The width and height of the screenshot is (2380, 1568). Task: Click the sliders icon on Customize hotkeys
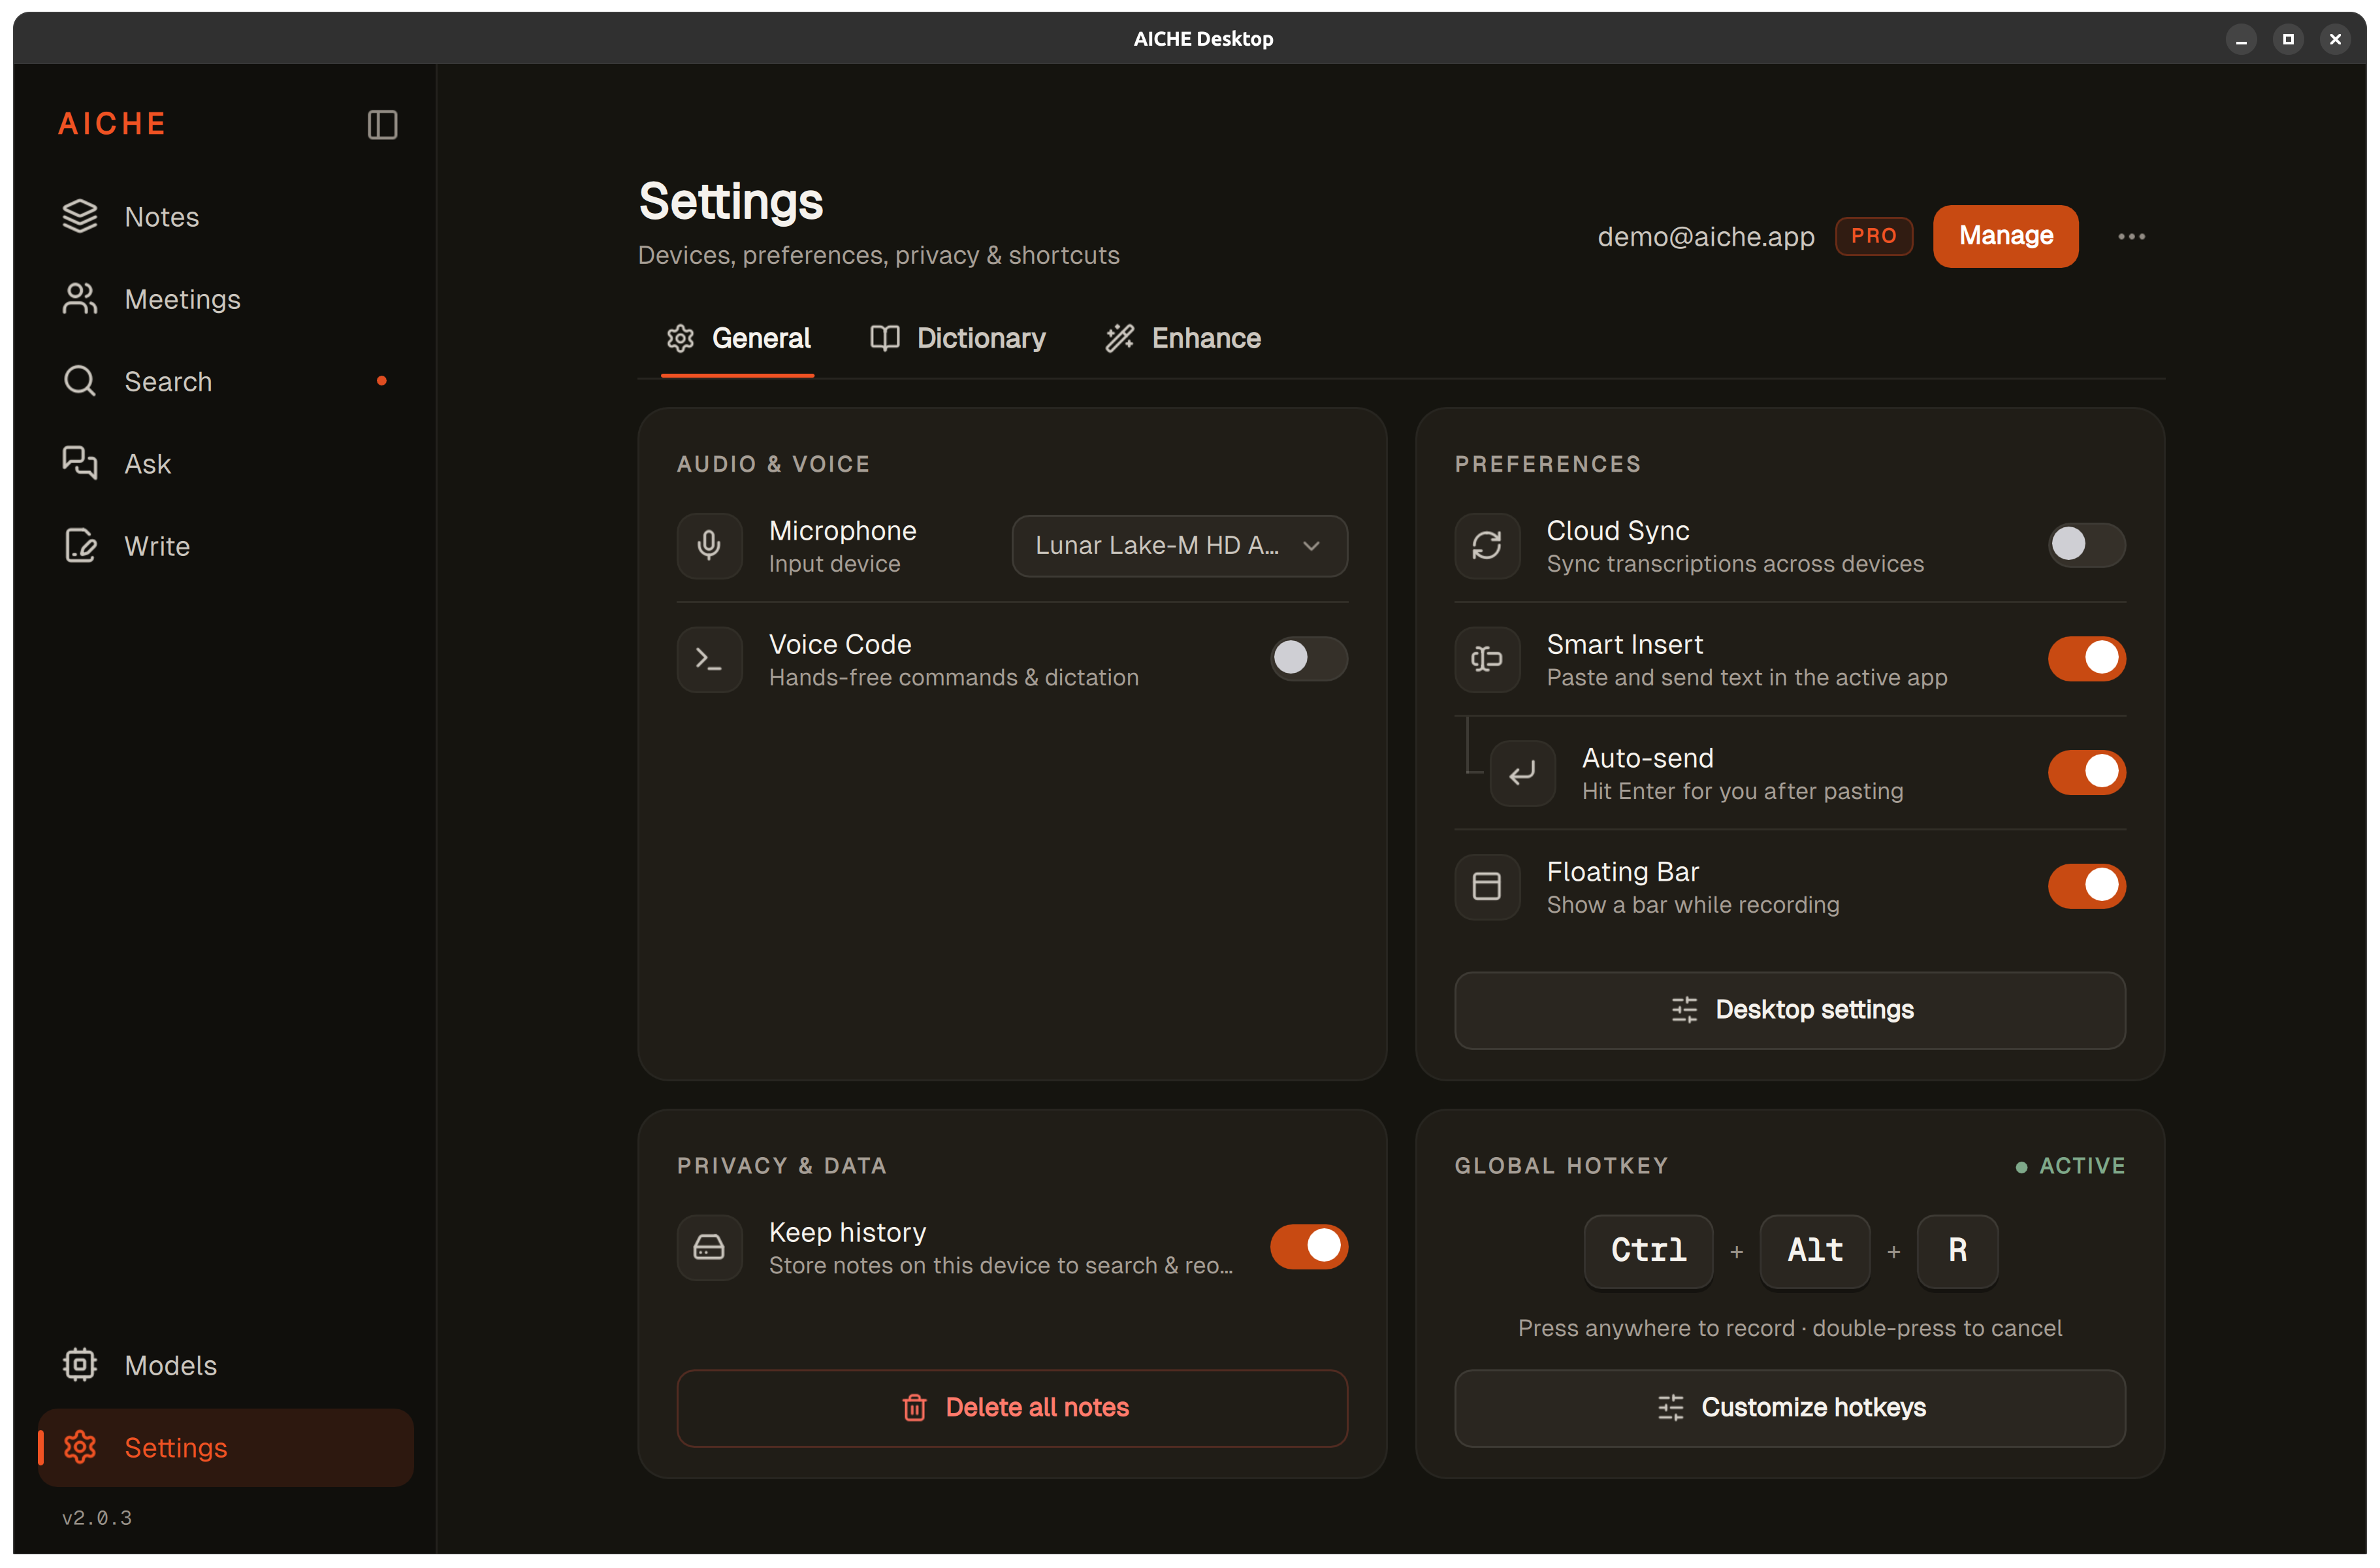click(1670, 1408)
